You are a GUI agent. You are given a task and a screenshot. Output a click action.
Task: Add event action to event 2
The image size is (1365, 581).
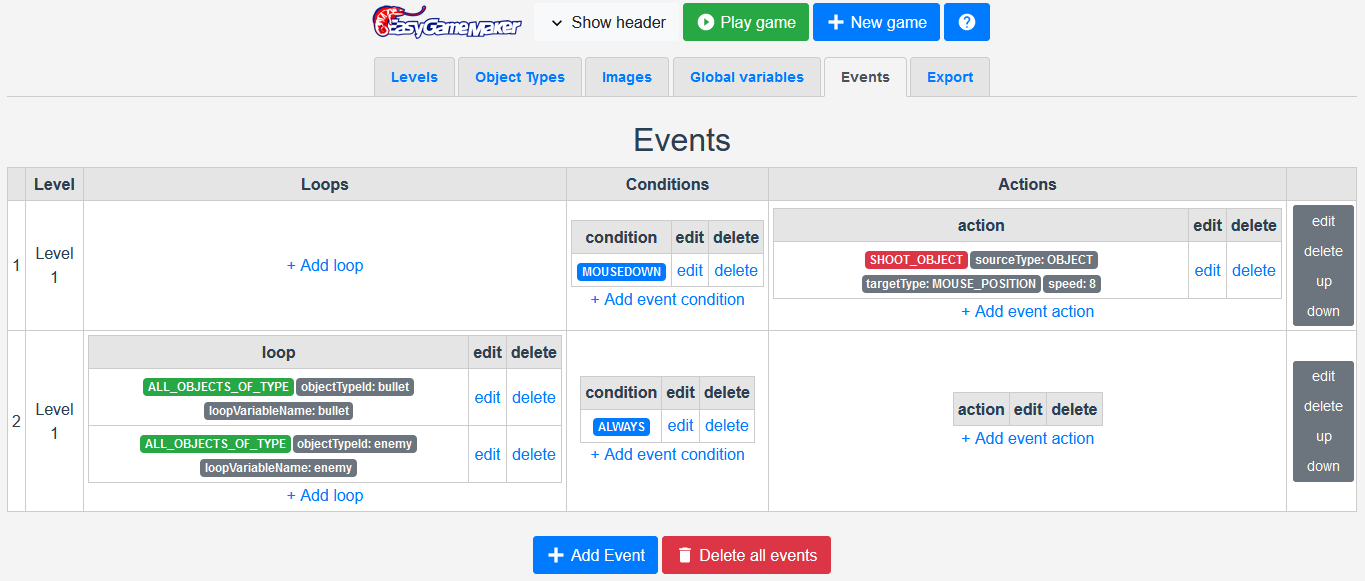pos(1027,438)
